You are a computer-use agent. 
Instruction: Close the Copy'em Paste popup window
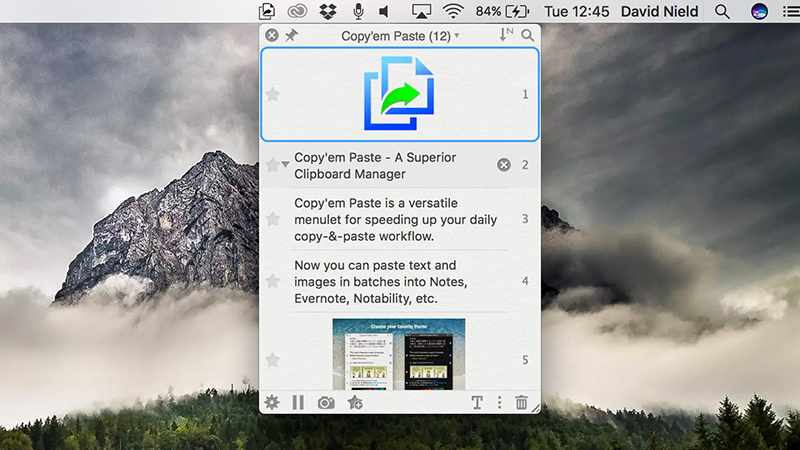272,35
